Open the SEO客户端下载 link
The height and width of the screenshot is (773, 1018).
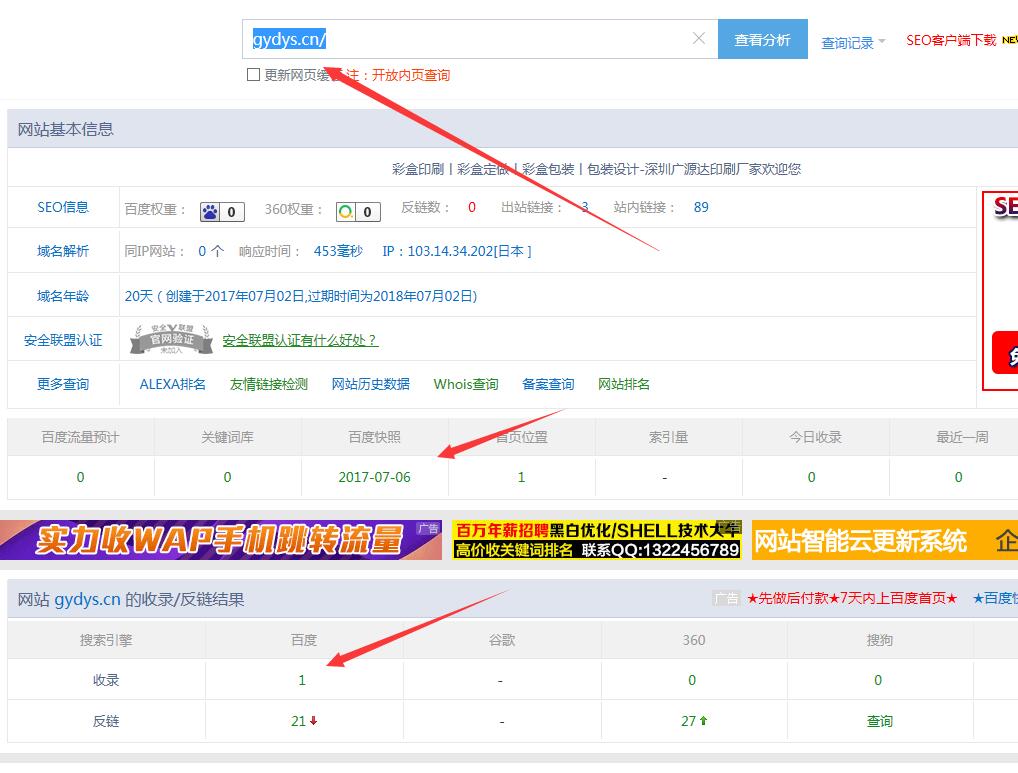950,40
